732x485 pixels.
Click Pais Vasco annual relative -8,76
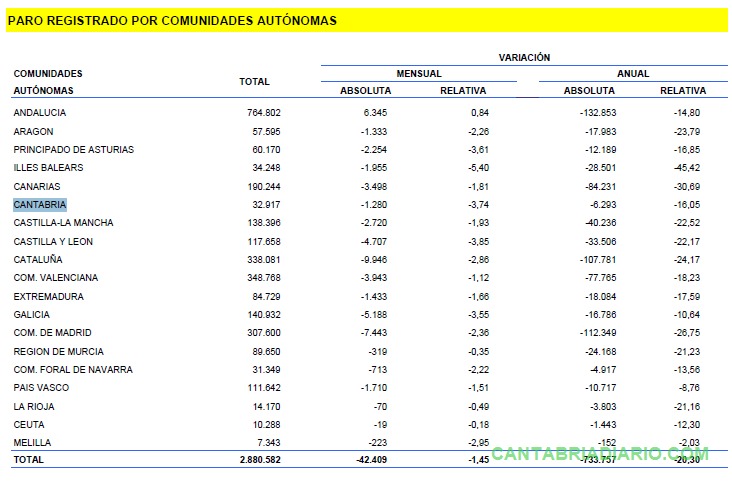pos(689,388)
